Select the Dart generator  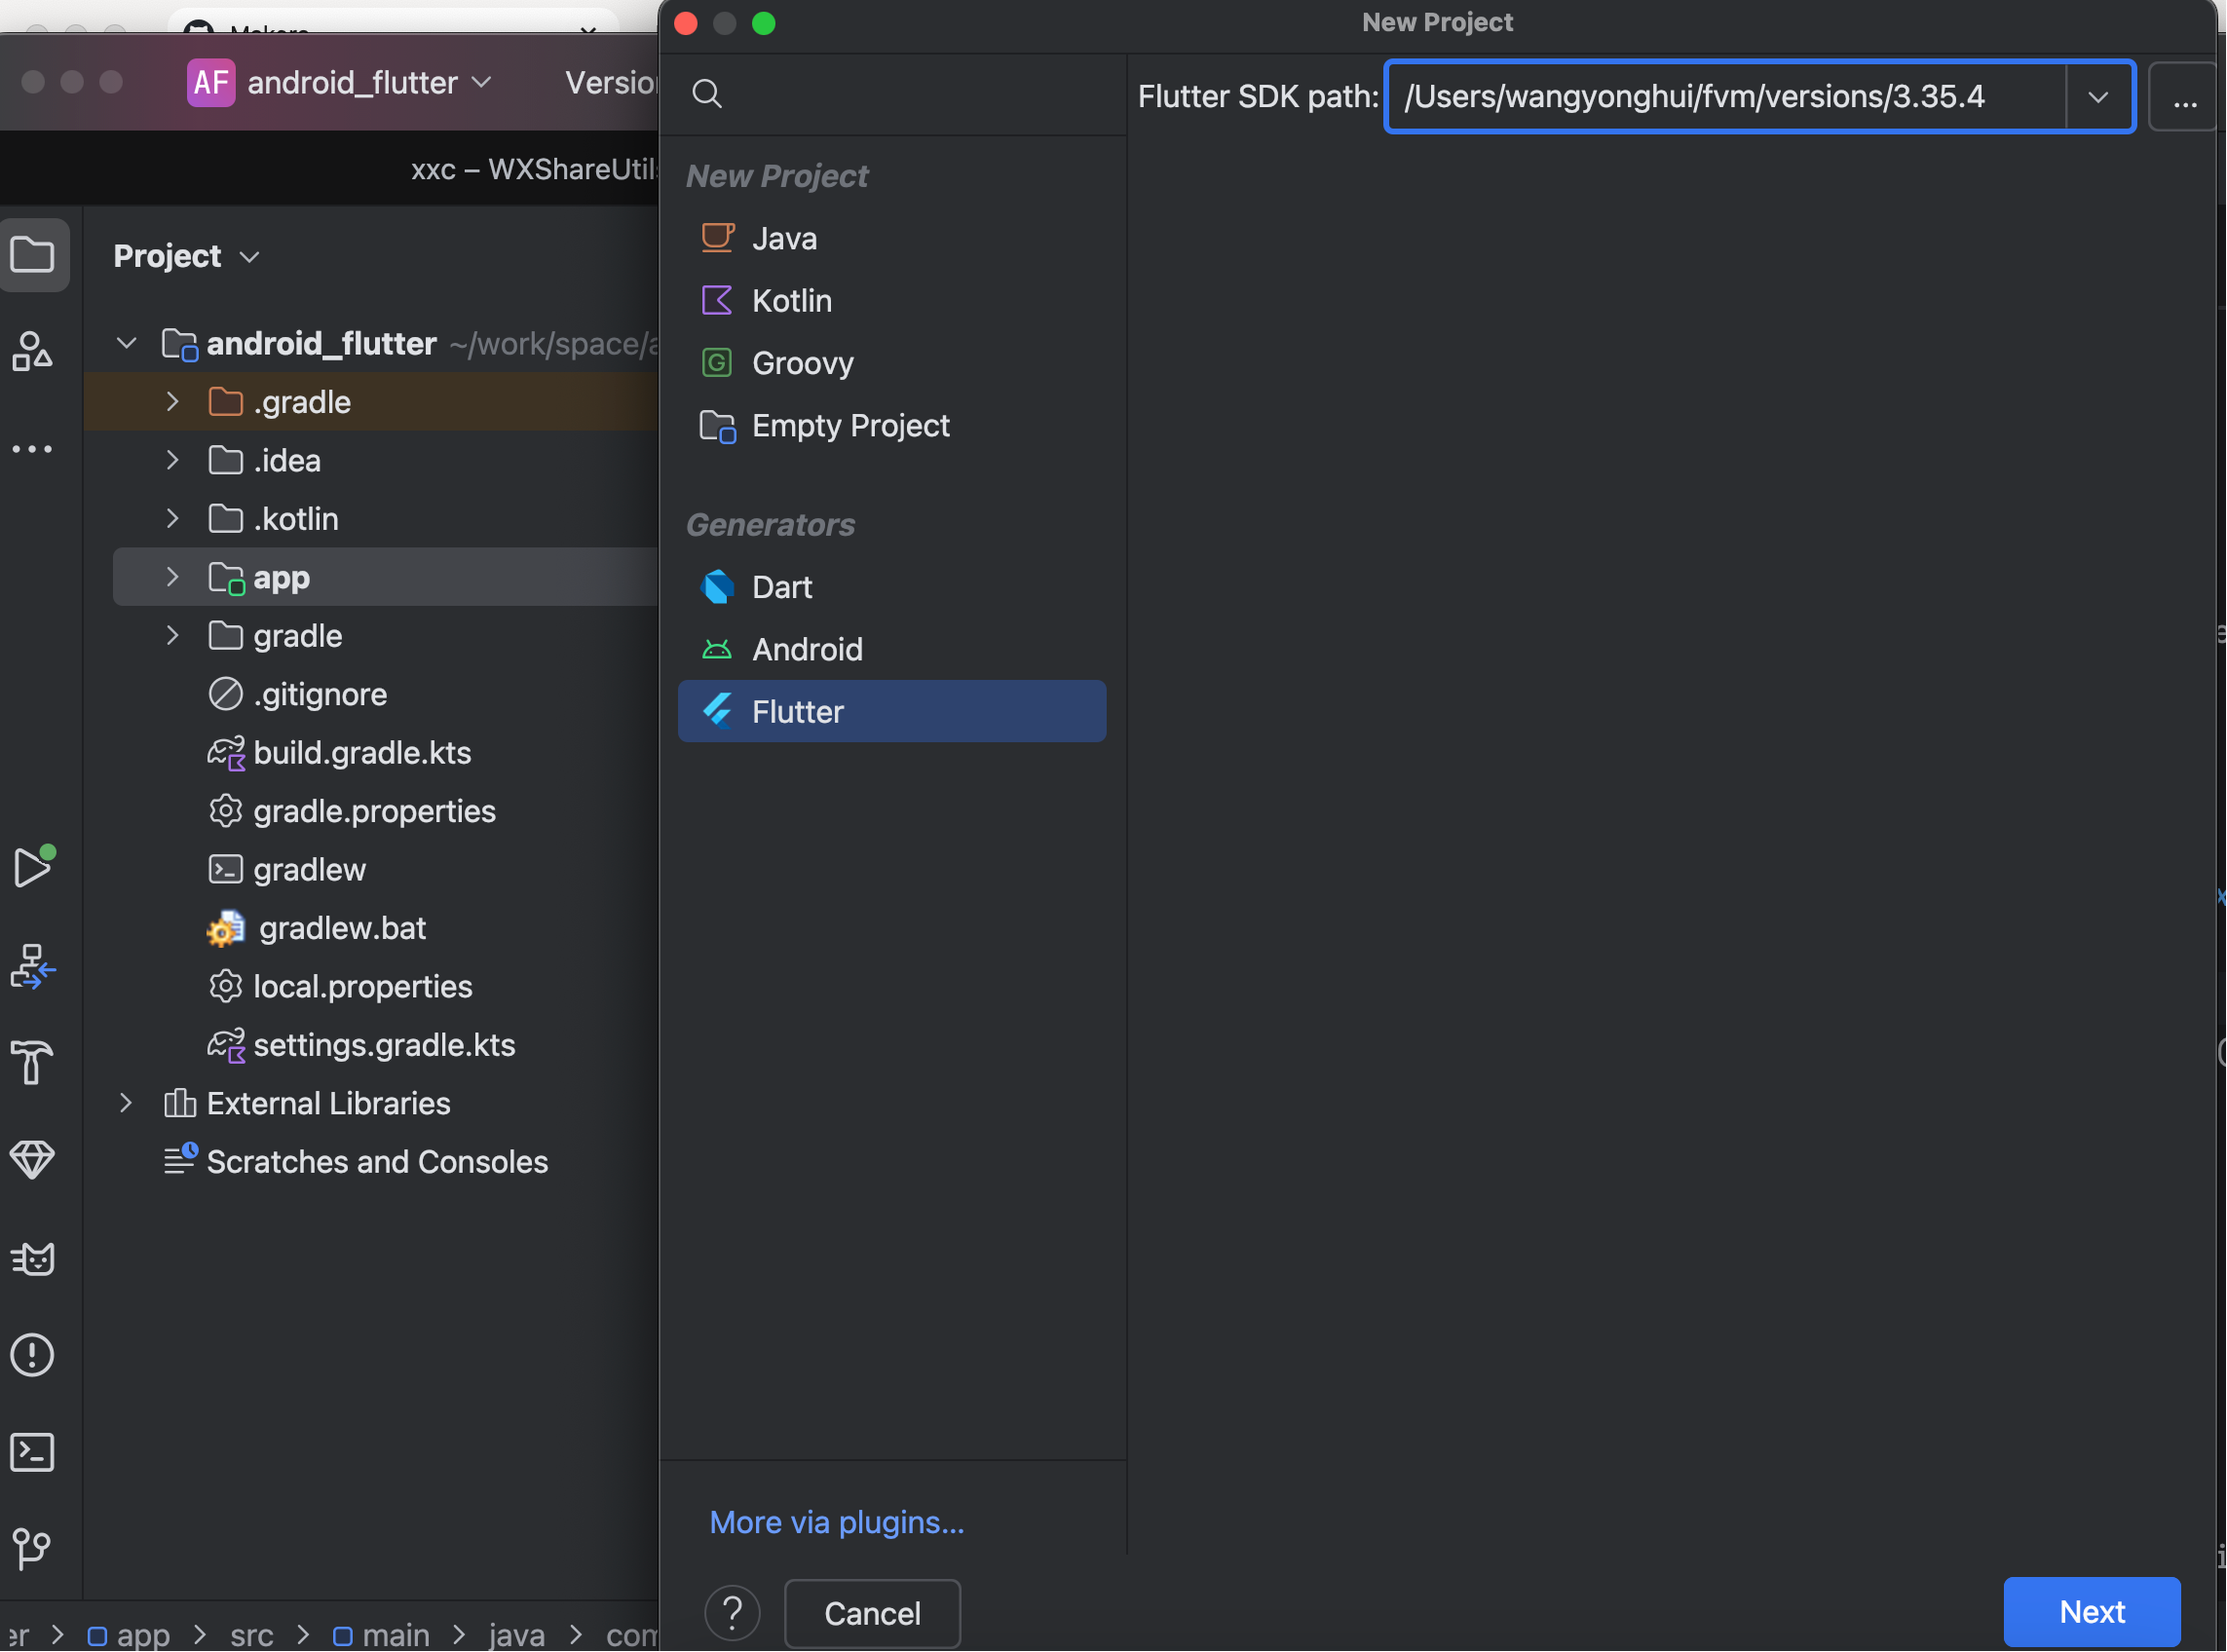tap(781, 587)
